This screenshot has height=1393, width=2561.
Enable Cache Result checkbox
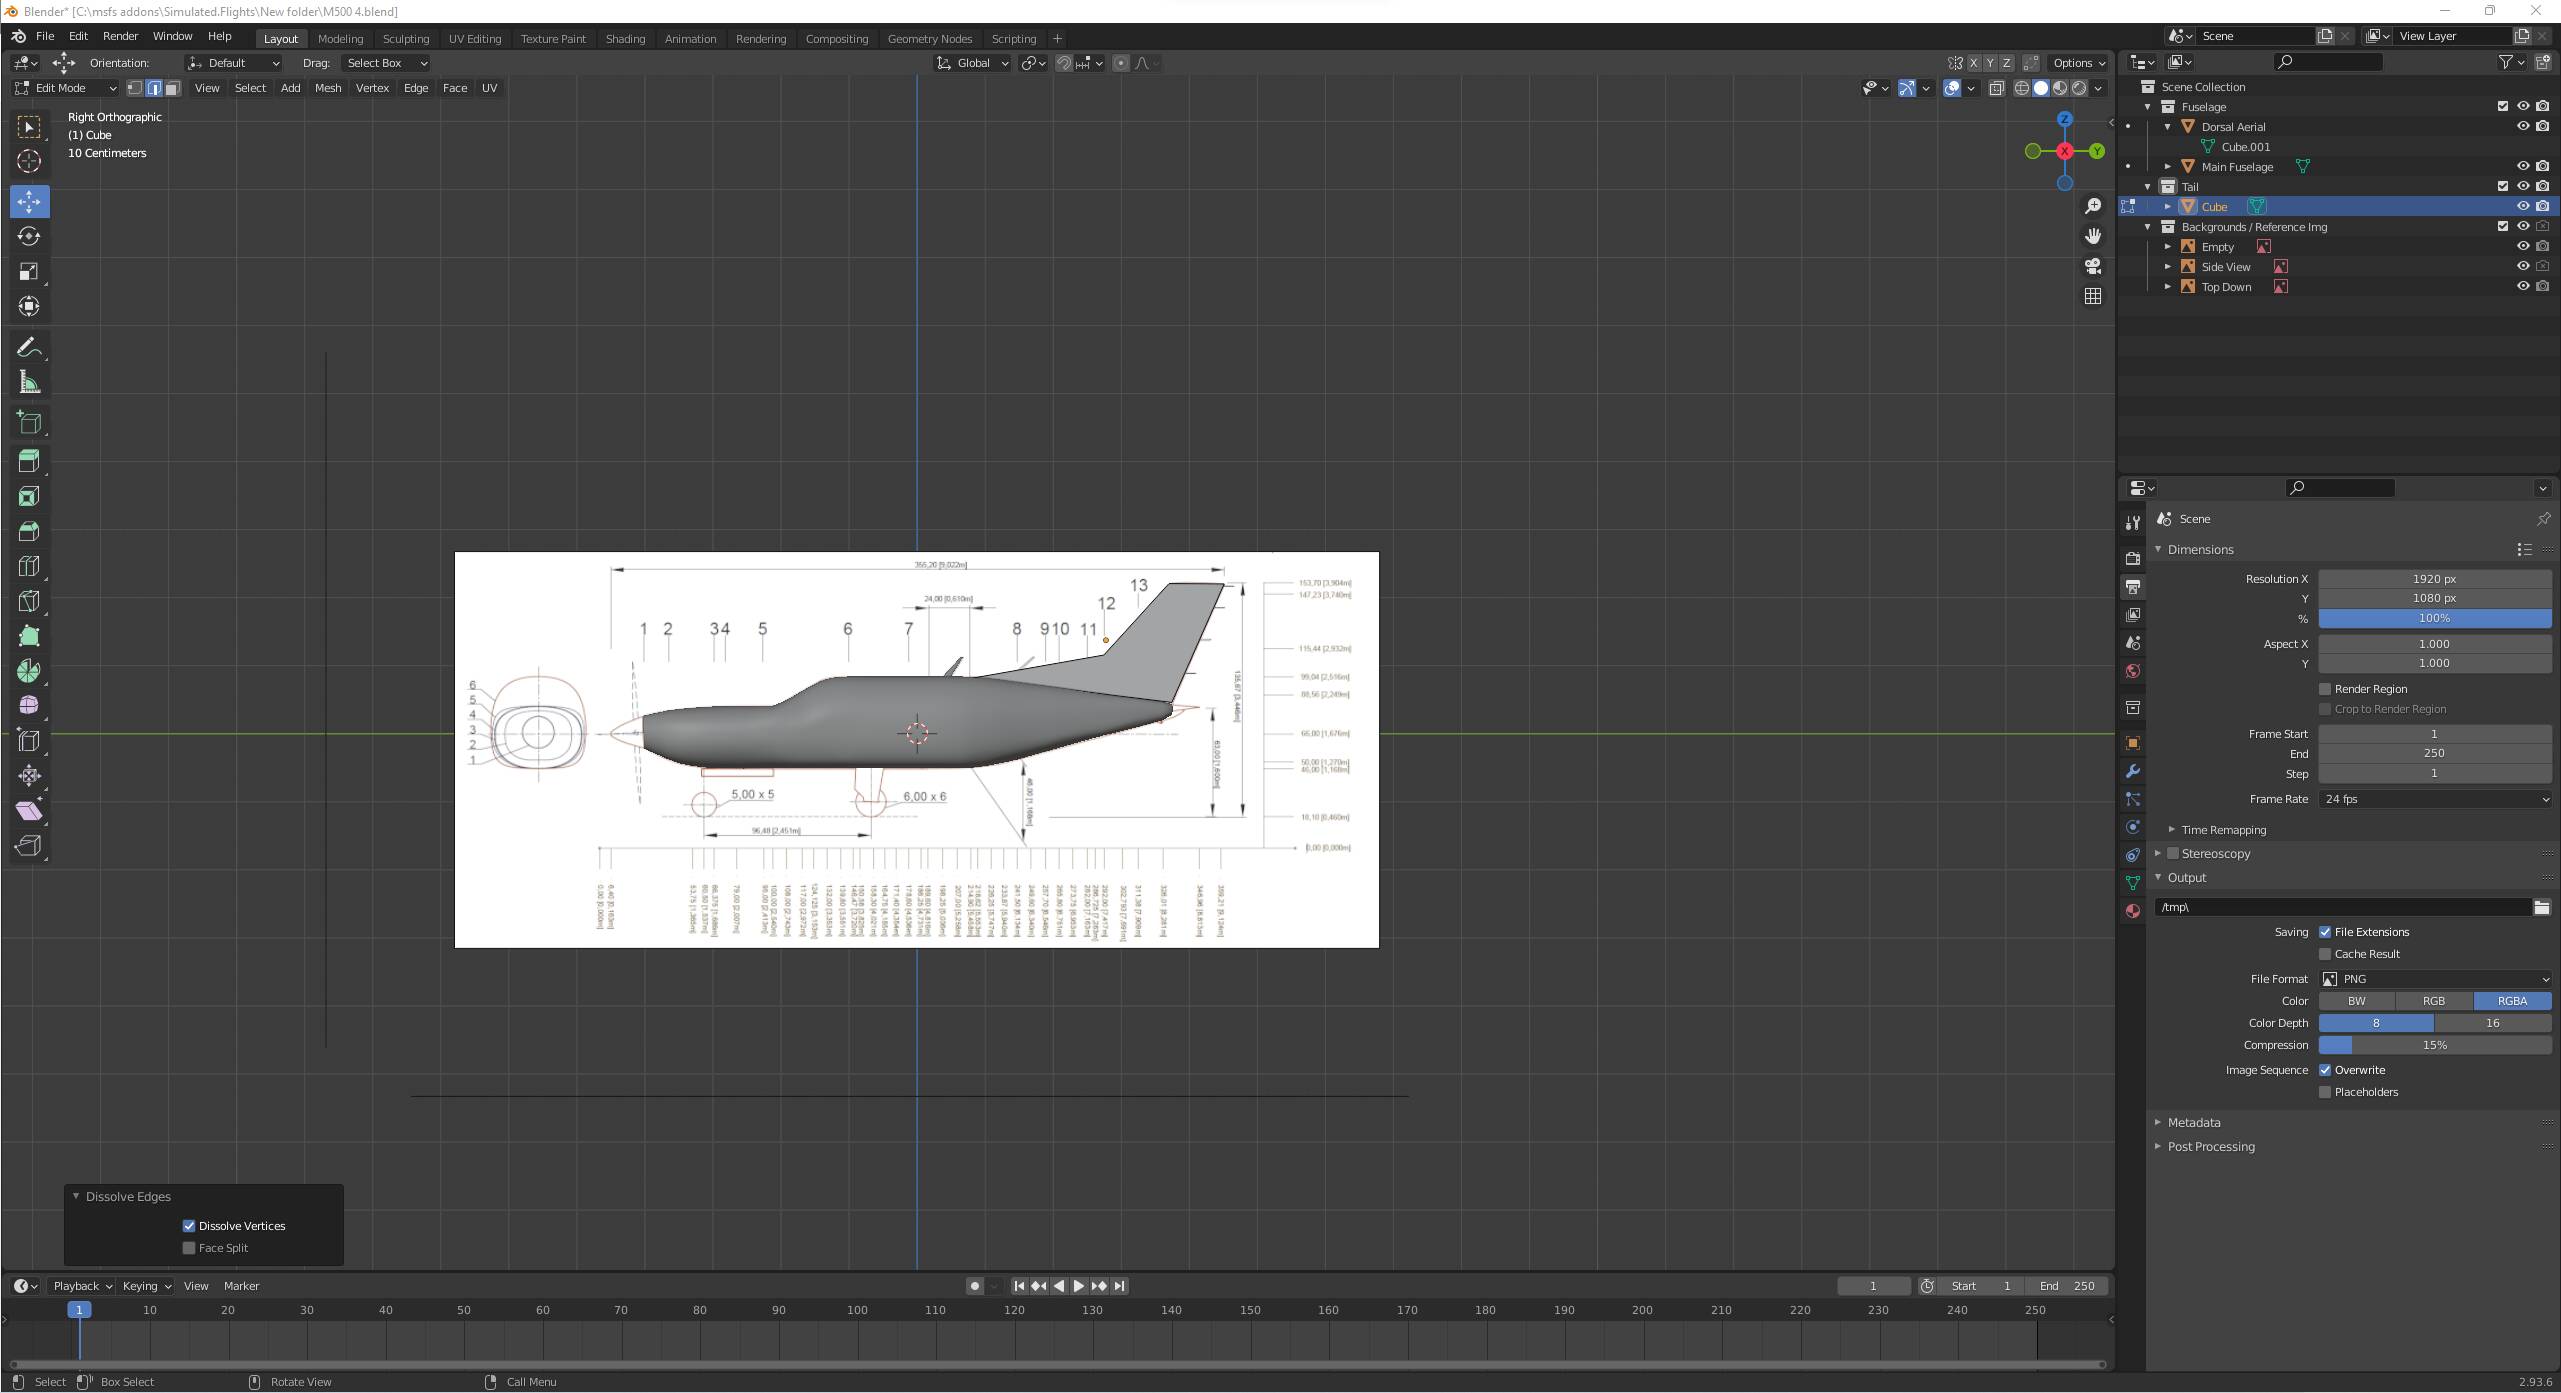point(2325,954)
